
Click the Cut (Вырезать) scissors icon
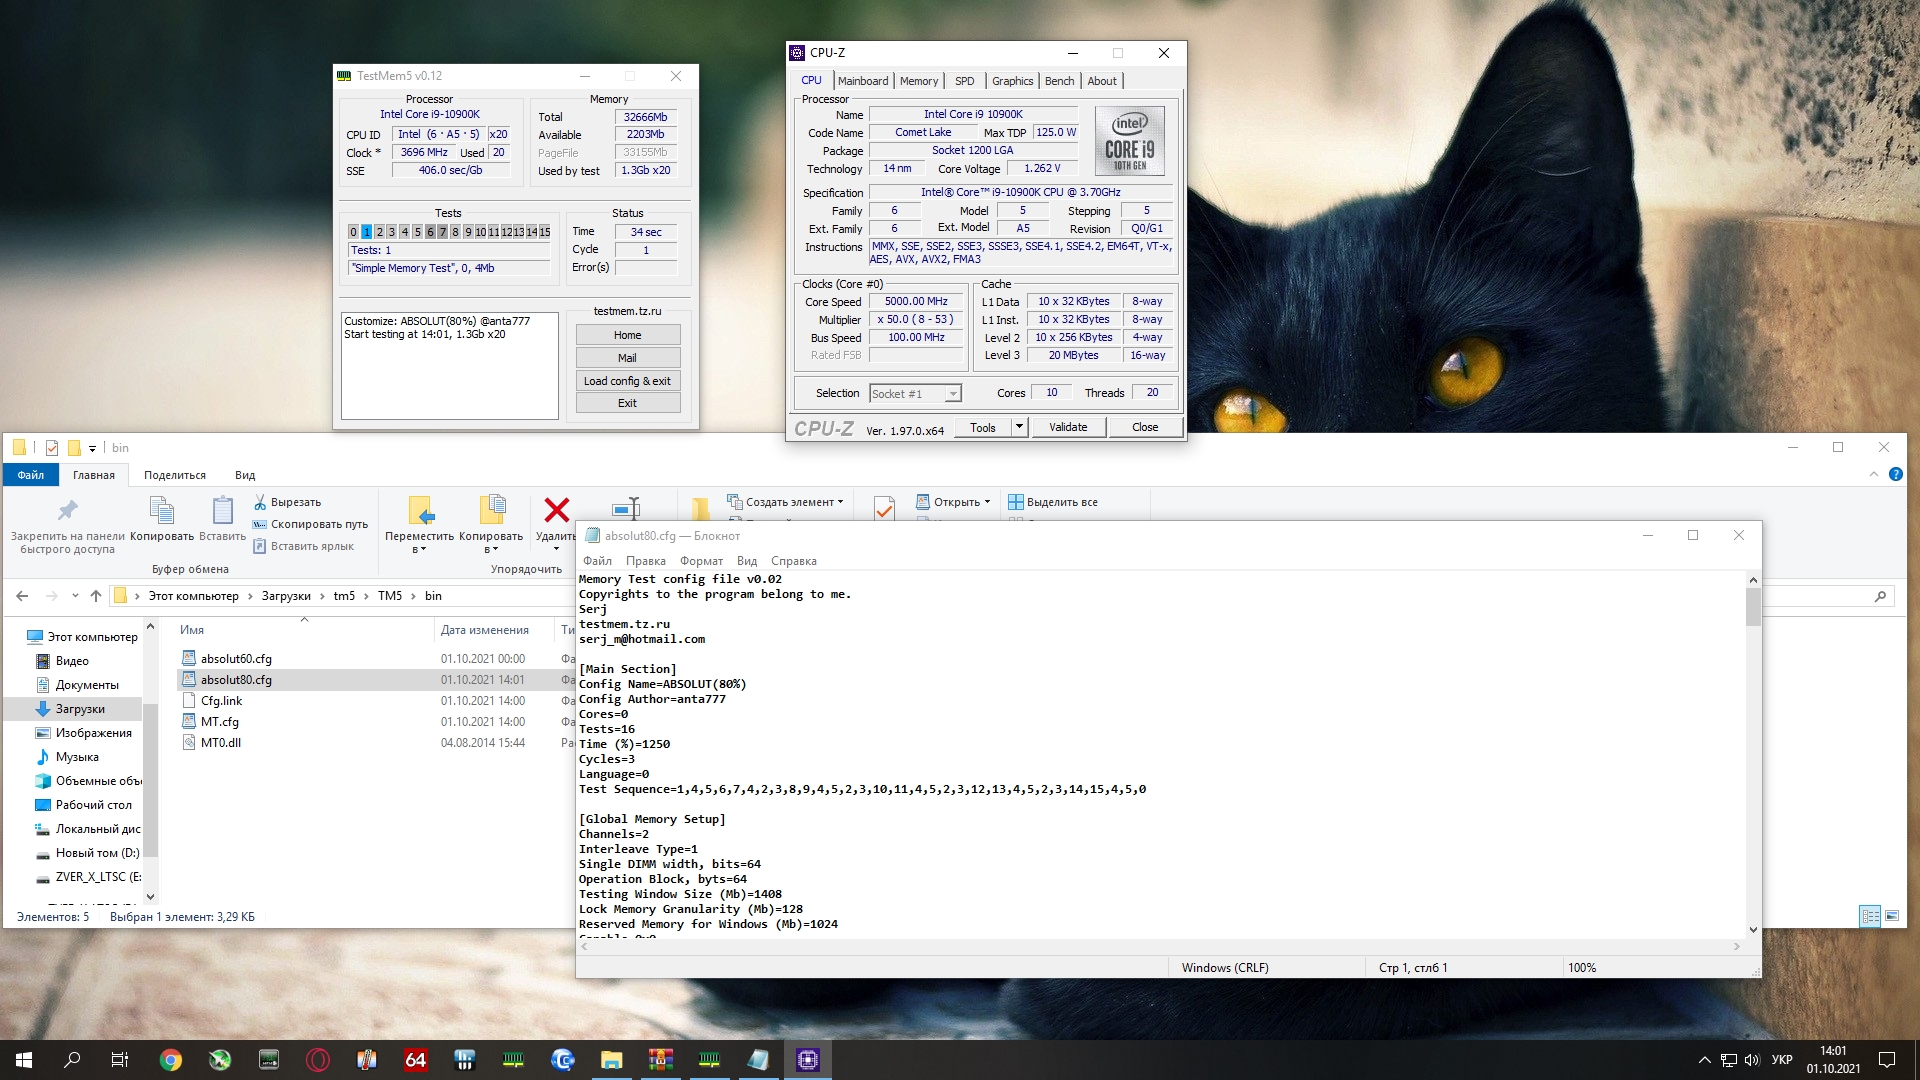[260, 502]
